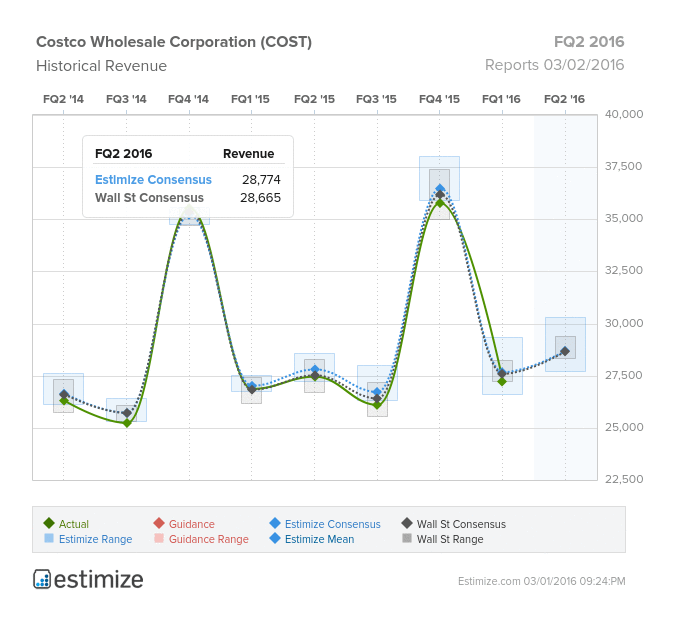Click the Wall St Consensus gray diamond icon

pos(407,524)
